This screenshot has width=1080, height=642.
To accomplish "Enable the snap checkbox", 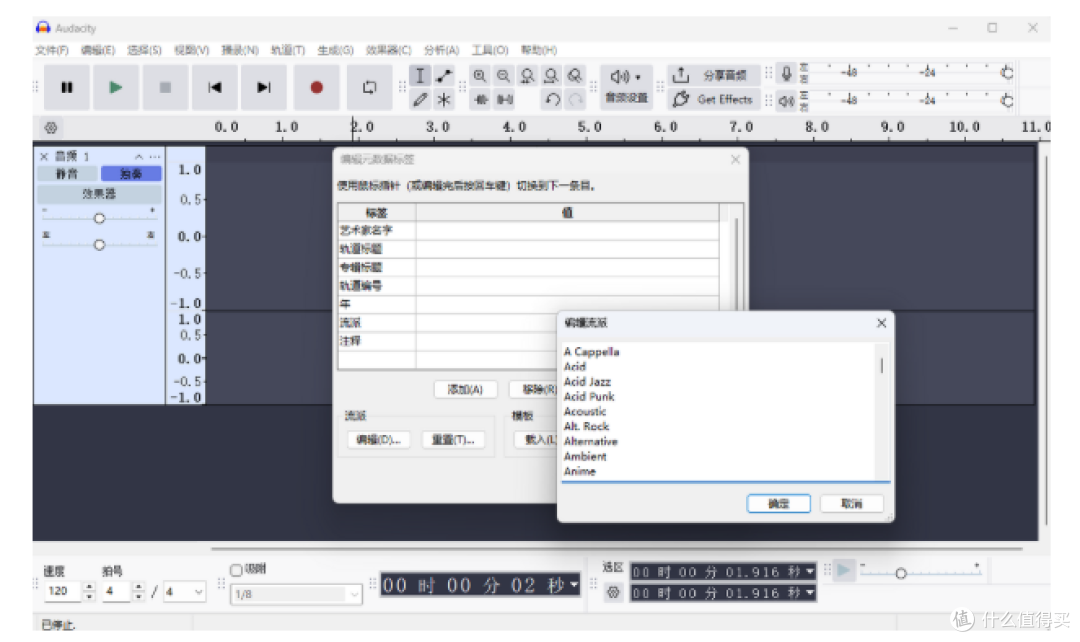I will pyautogui.click(x=236, y=570).
